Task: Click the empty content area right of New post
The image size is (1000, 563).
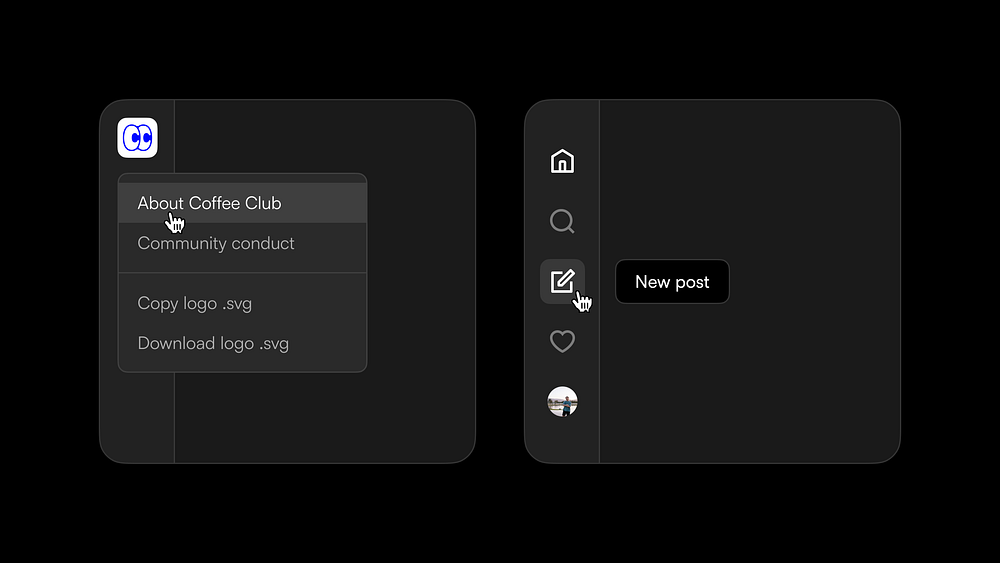Action: pyautogui.click(x=814, y=281)
